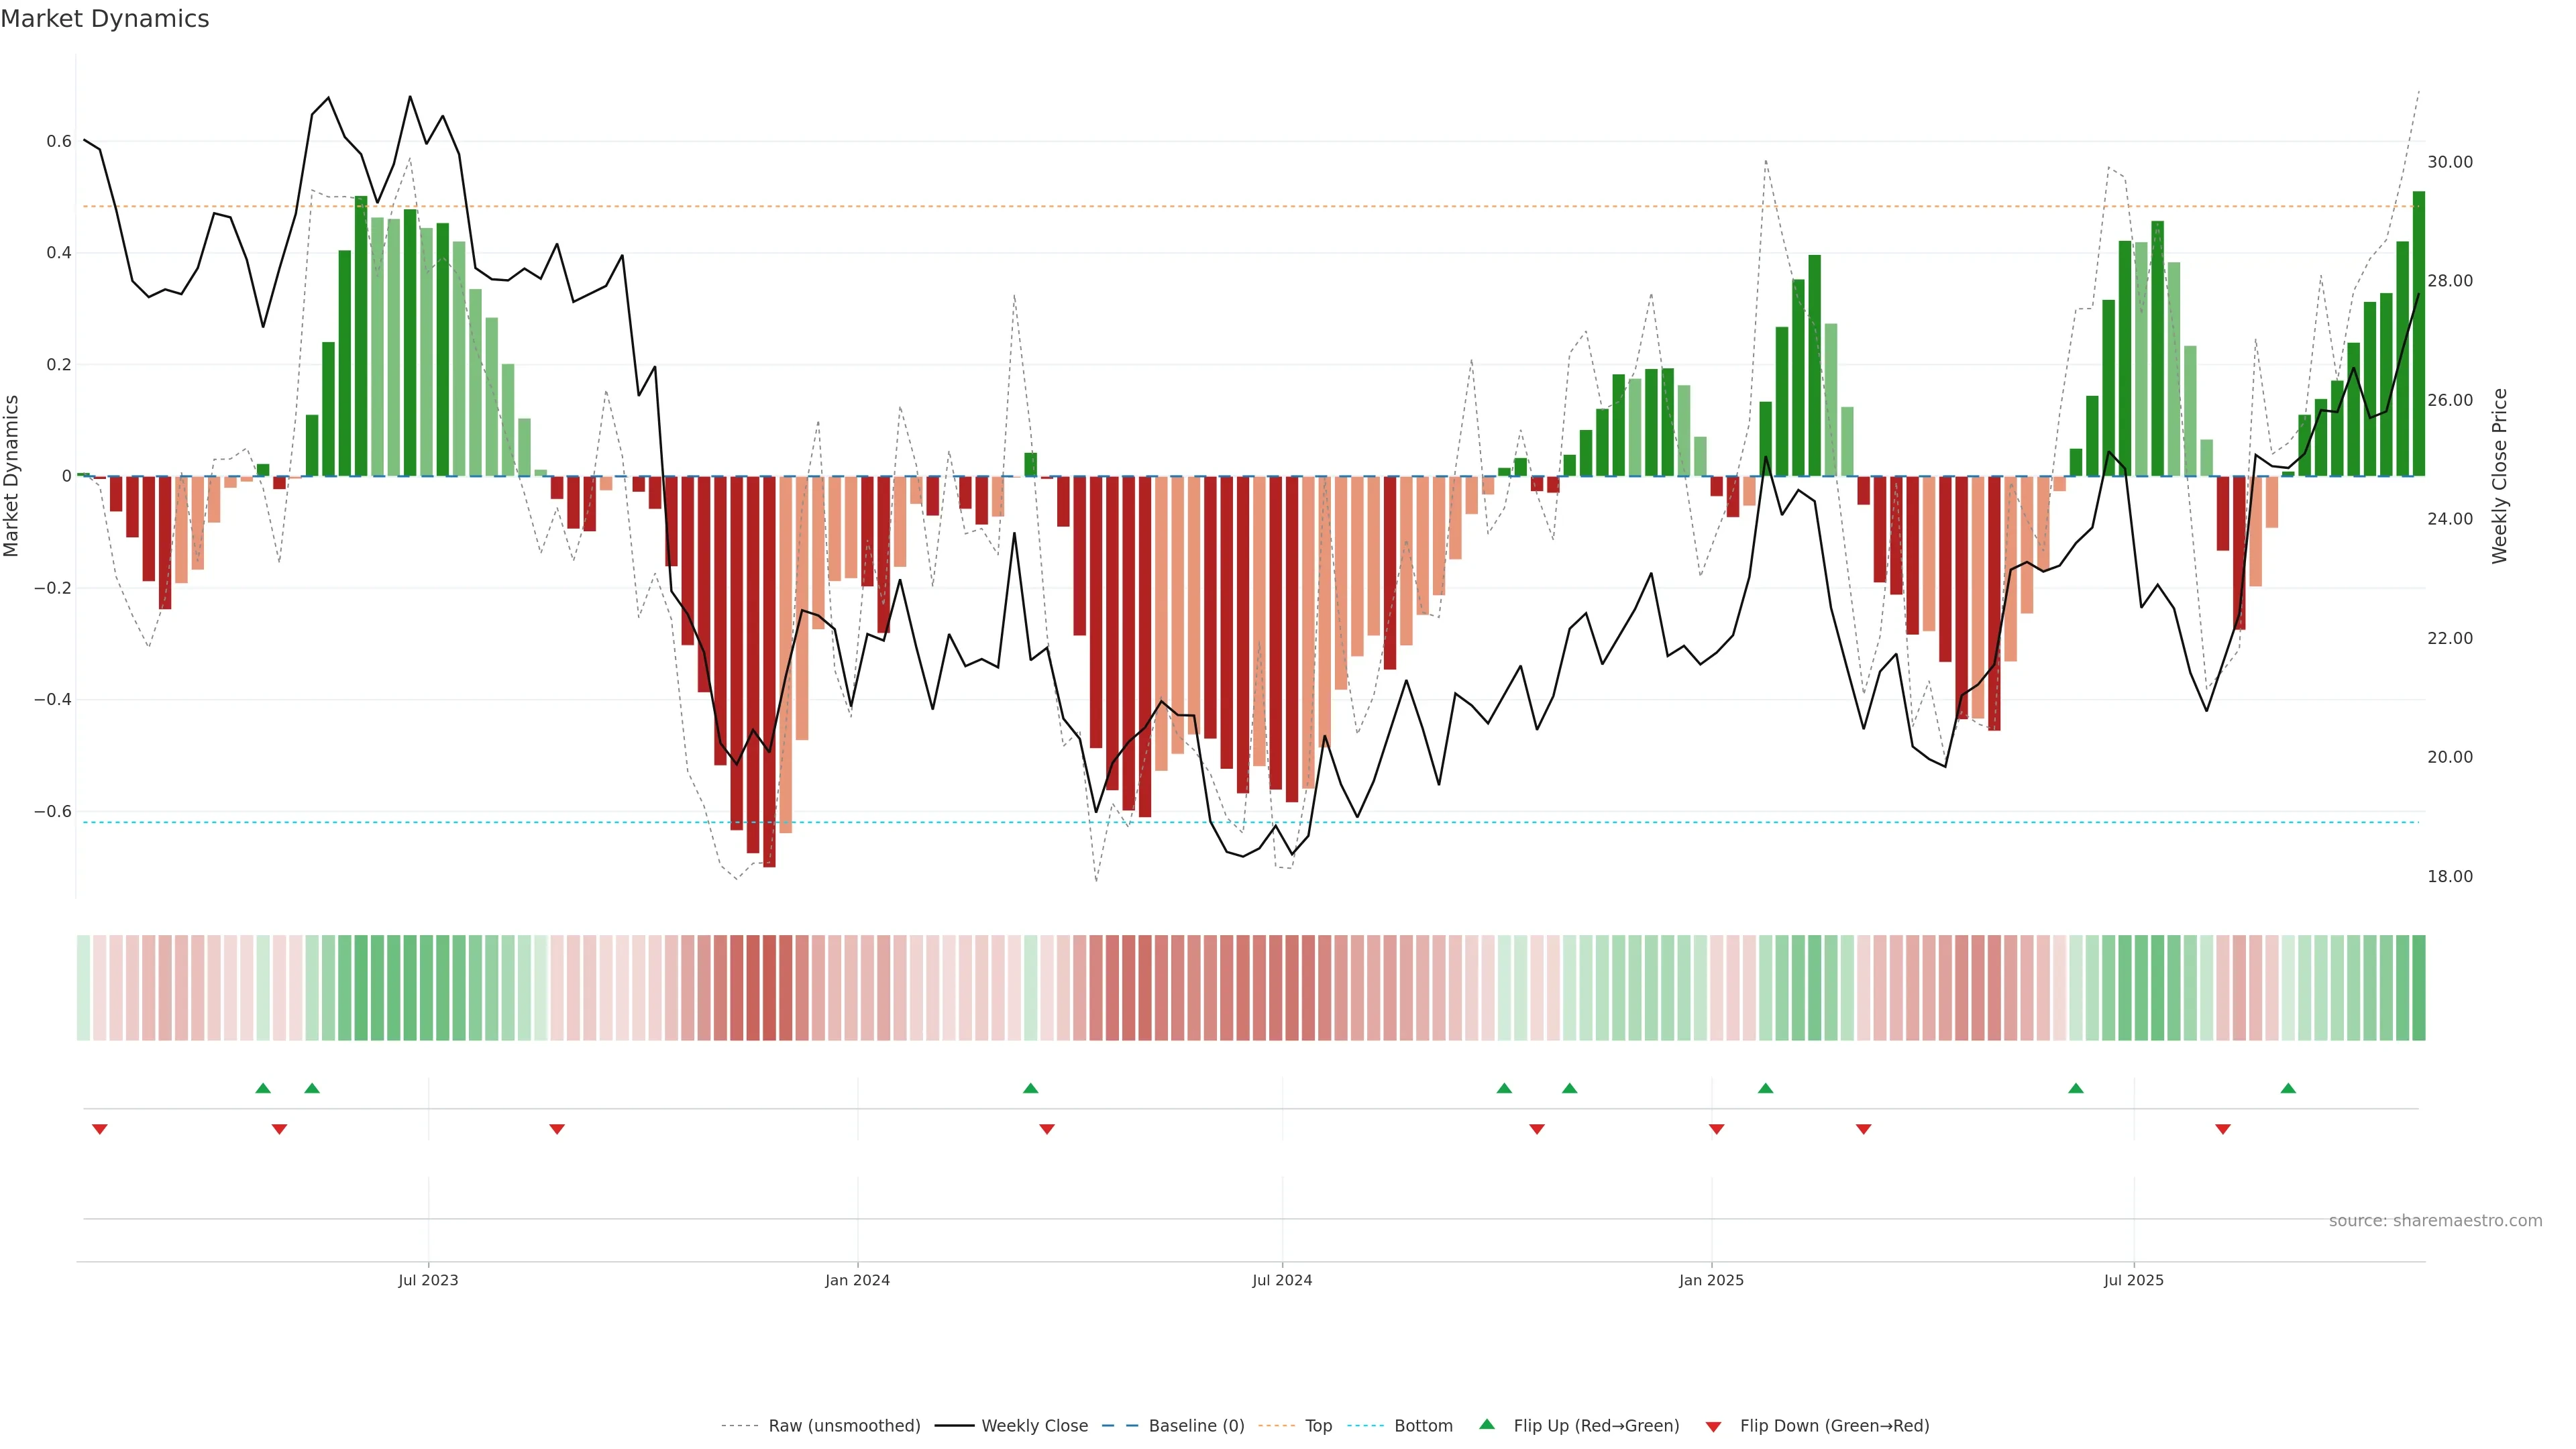
Task: Click the red Flip Down legend triangle
Action: click(x=1713, y=1426)
